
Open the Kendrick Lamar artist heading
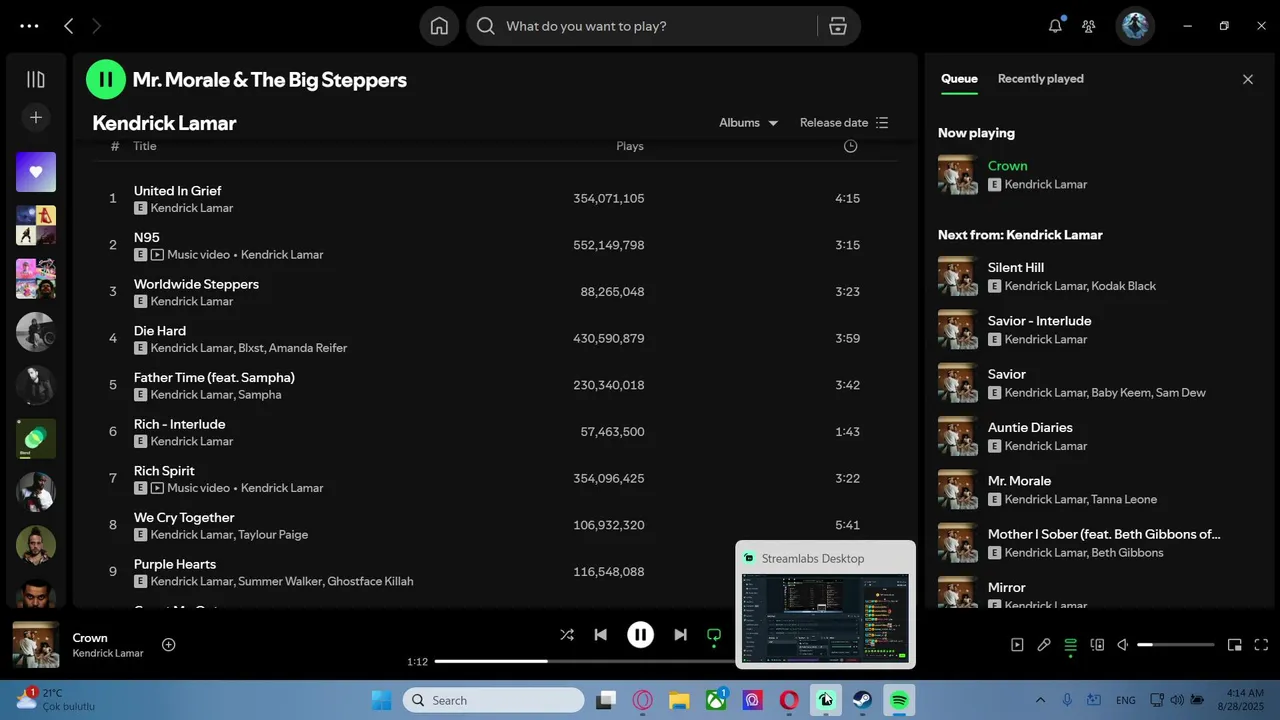[x=164, y=123]
